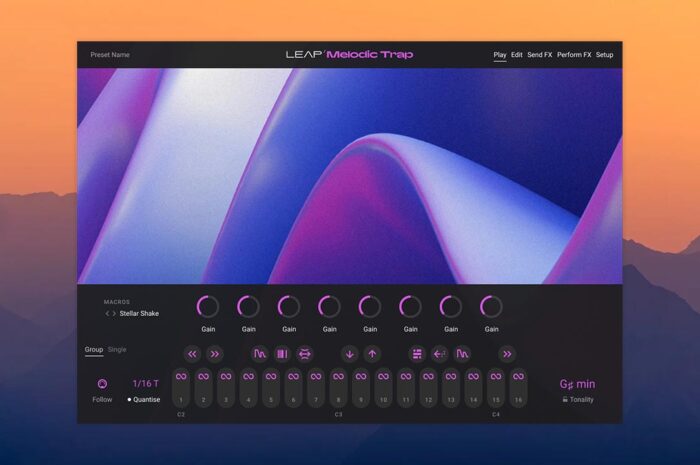Open the Send FX tab
Screen dimensions: 700x465
pos(539,55)
